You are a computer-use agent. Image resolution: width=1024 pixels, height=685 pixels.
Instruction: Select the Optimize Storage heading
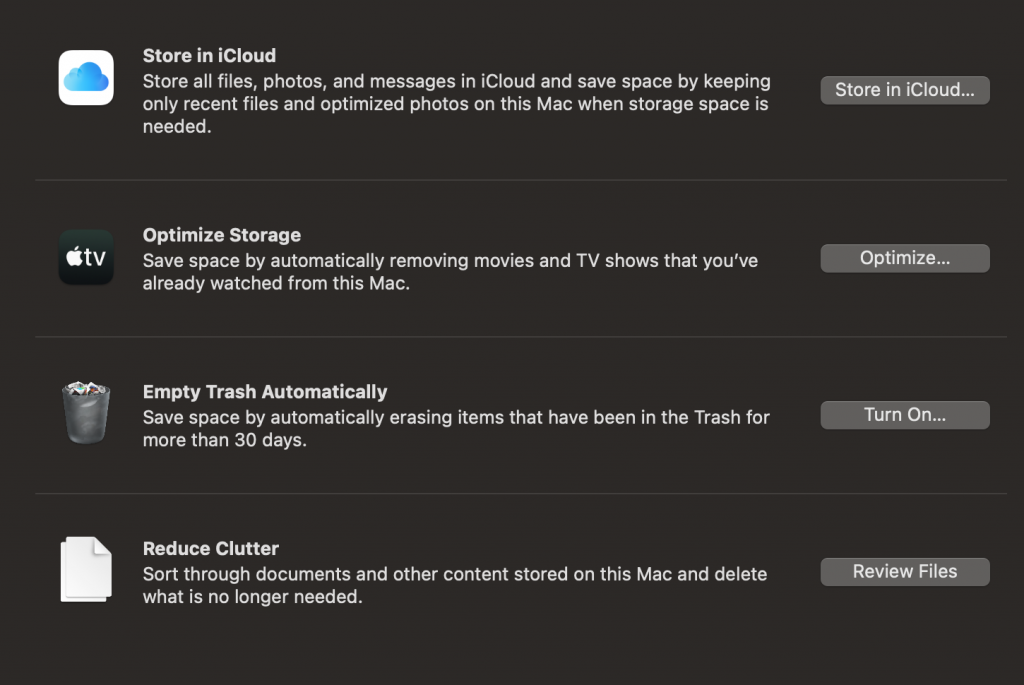(x=221, y=235)
